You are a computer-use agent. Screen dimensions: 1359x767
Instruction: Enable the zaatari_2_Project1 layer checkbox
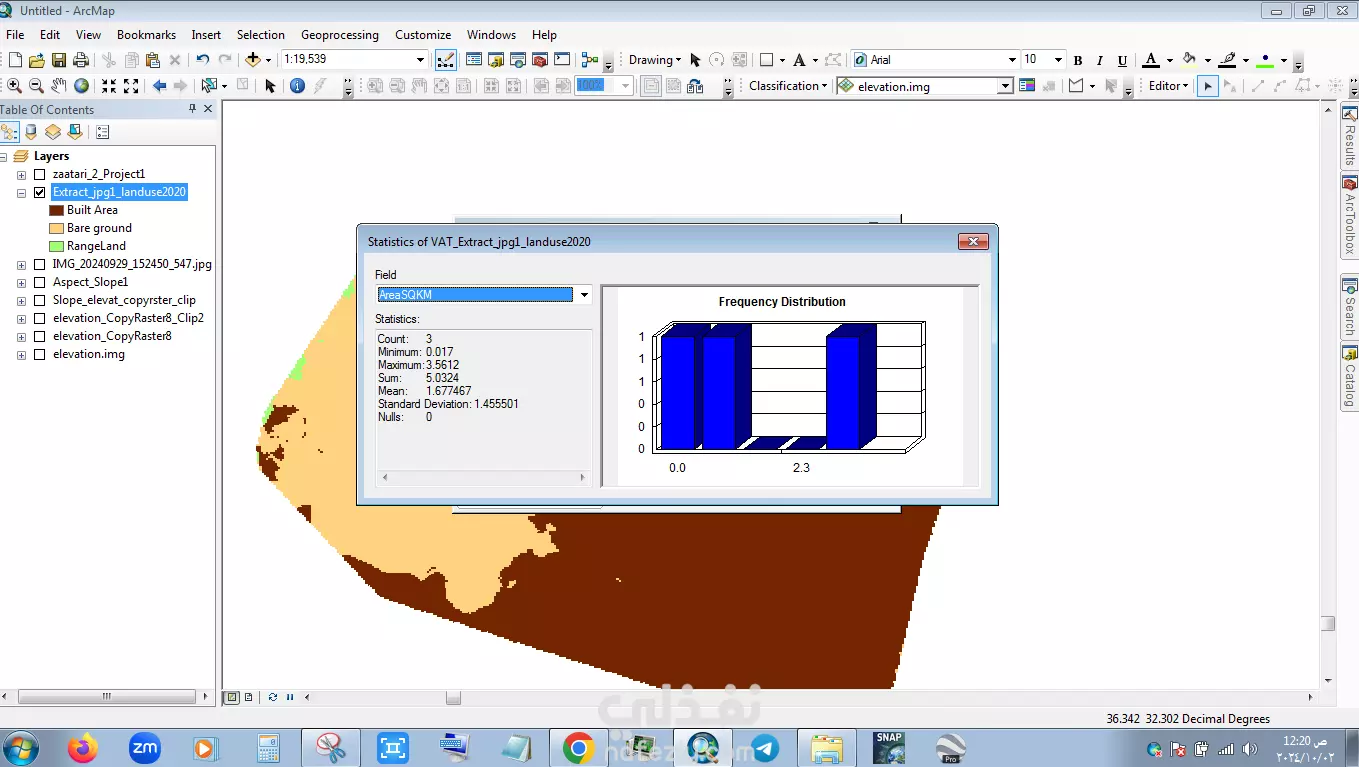coord(40,174)
